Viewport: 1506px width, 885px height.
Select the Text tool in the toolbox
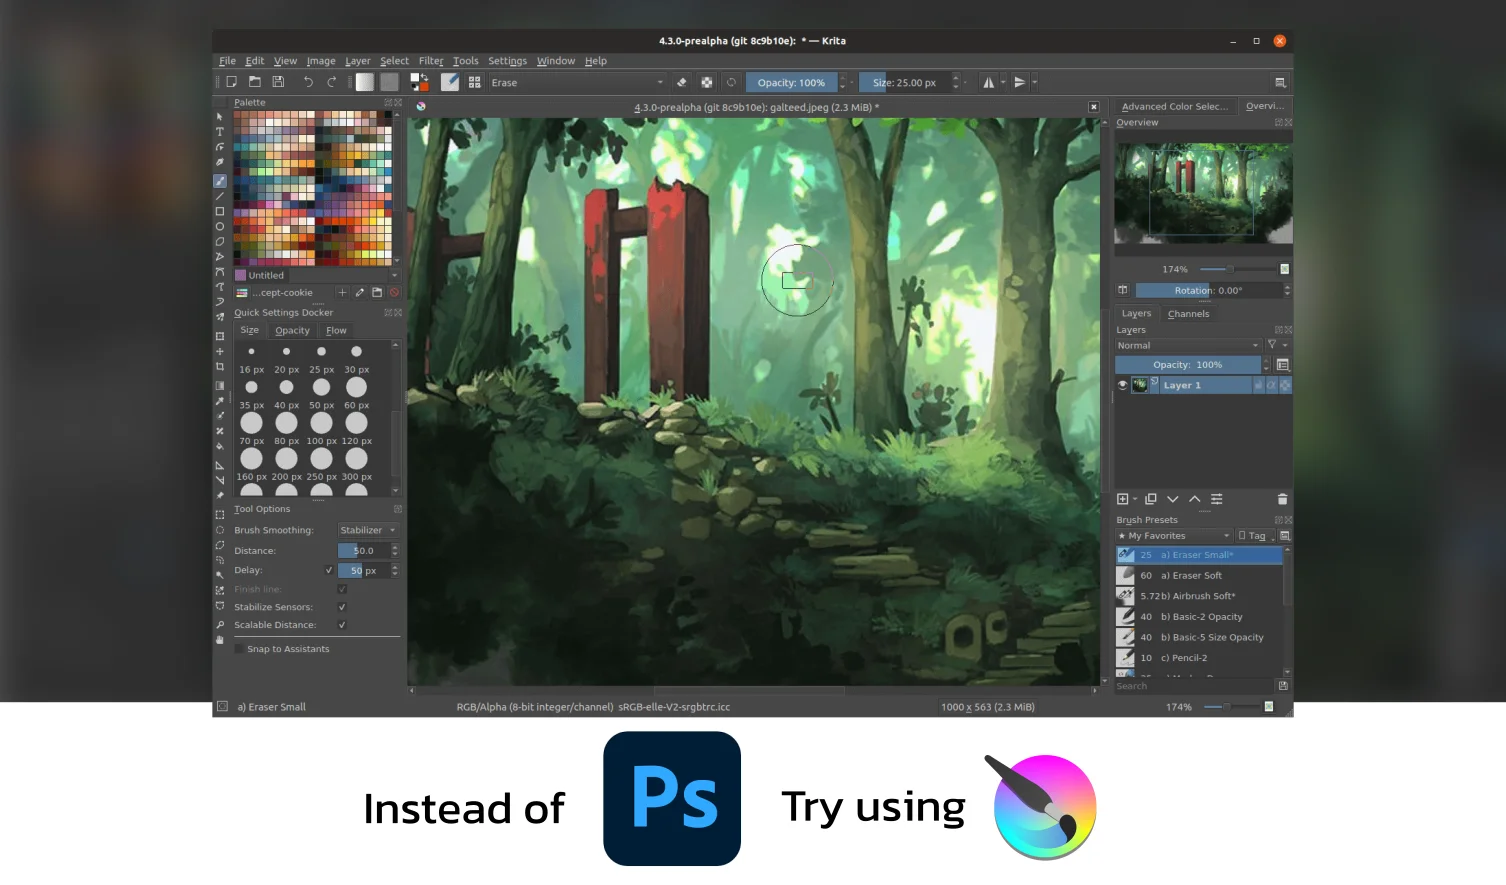[x=220, y=131]
